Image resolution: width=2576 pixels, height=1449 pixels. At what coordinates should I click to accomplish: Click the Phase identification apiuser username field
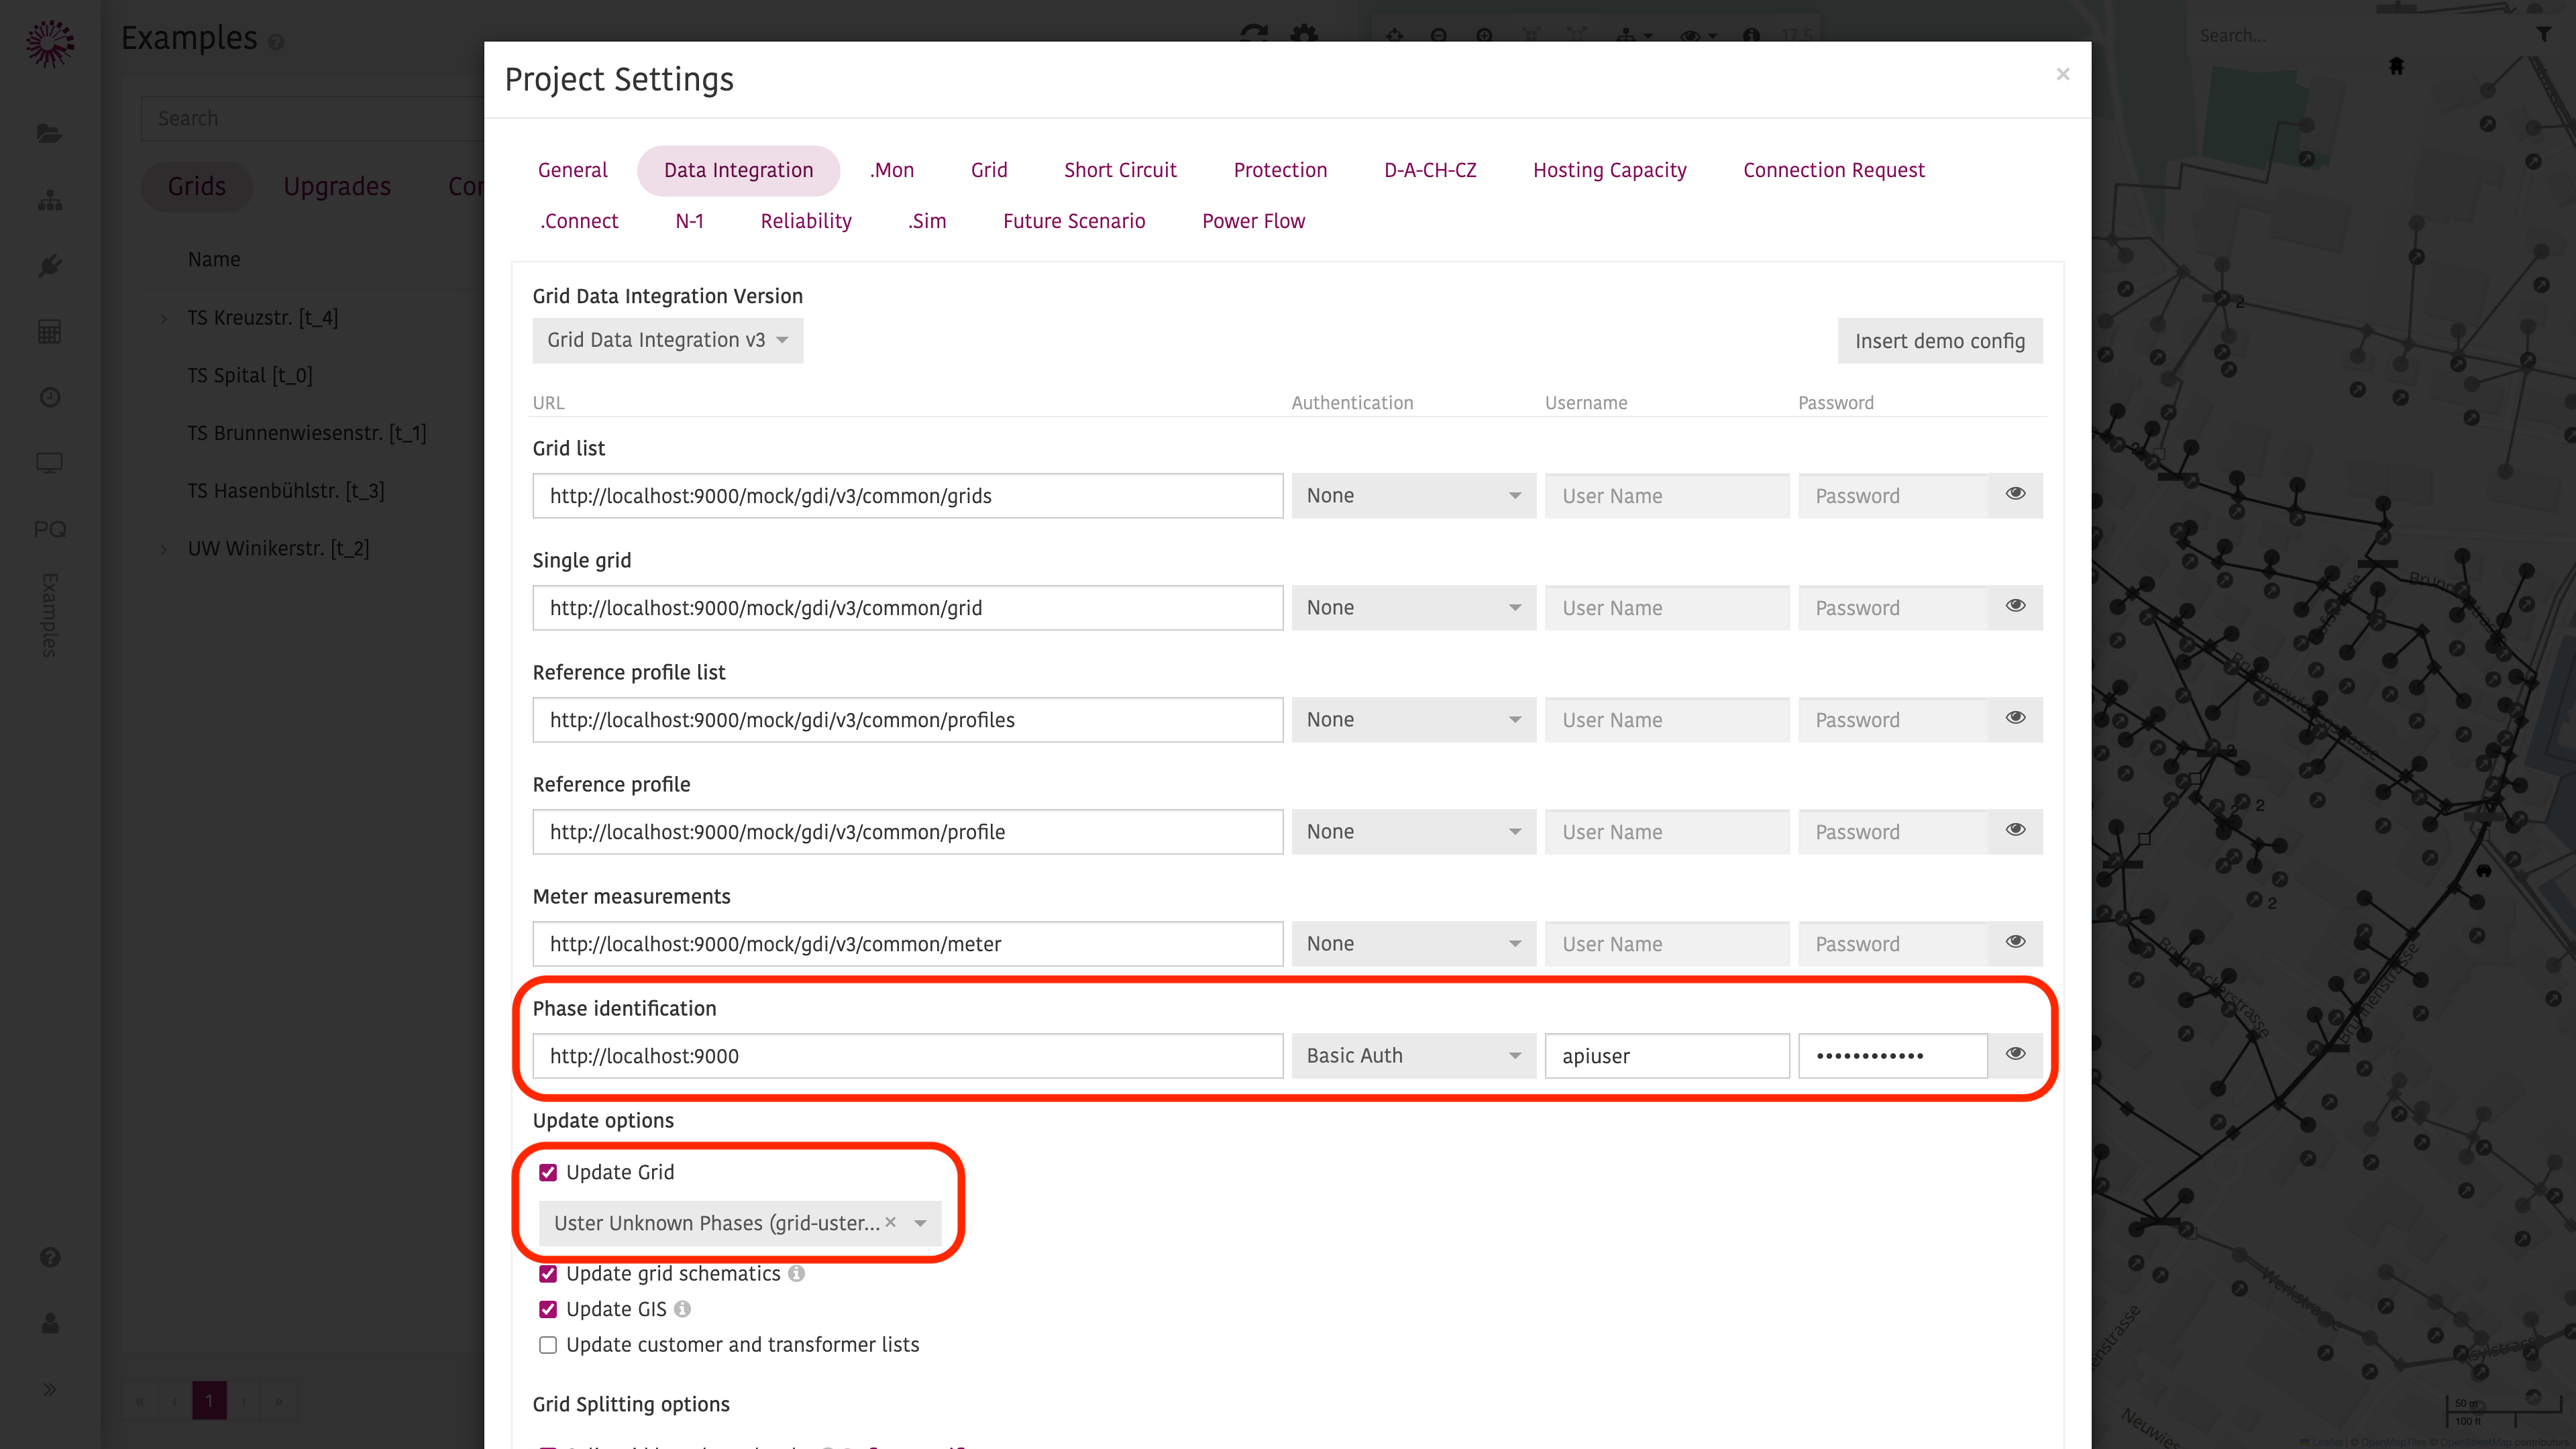(x=1667, y=1056)
